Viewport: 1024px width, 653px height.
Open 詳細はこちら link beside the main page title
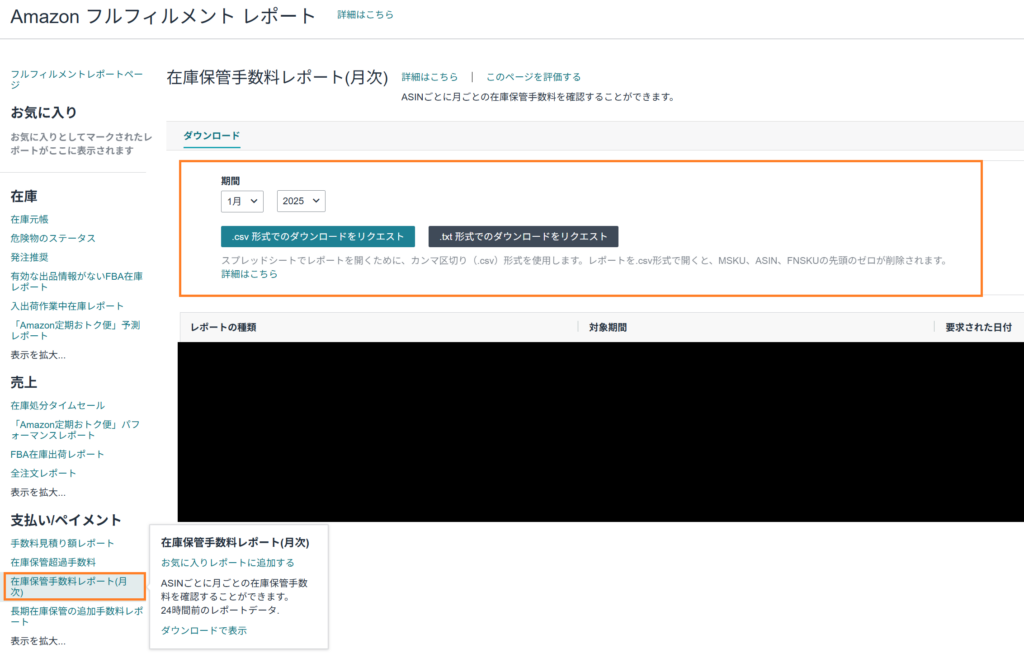[365, 14]
